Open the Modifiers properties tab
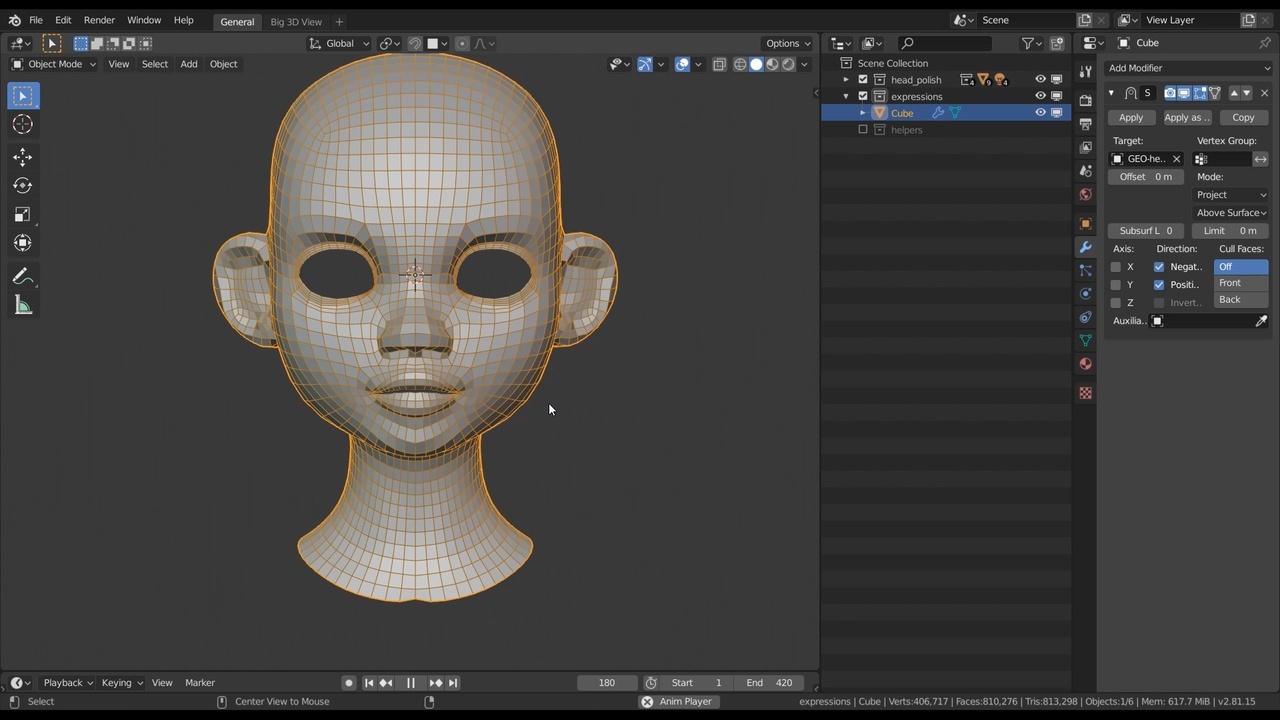1280x720 pixels. coord(1085,247)
